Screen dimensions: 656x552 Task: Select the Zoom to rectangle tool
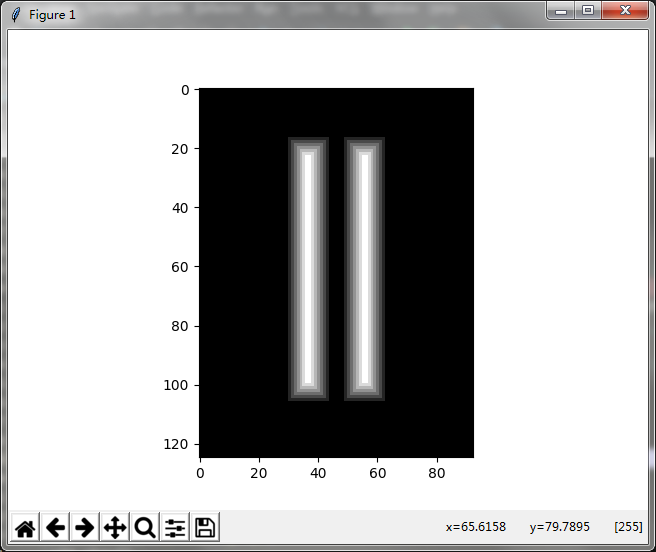tap(145, 527)
